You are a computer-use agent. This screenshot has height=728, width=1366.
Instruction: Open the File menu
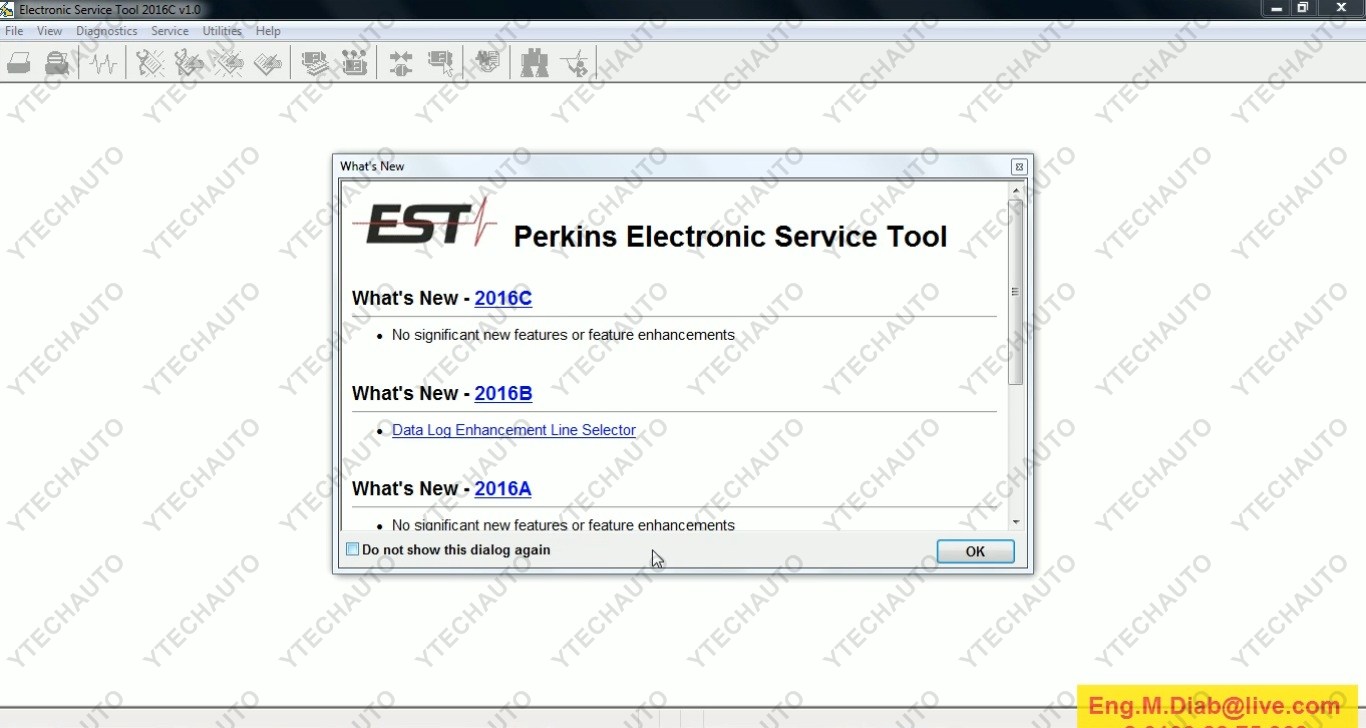point(14,31)
